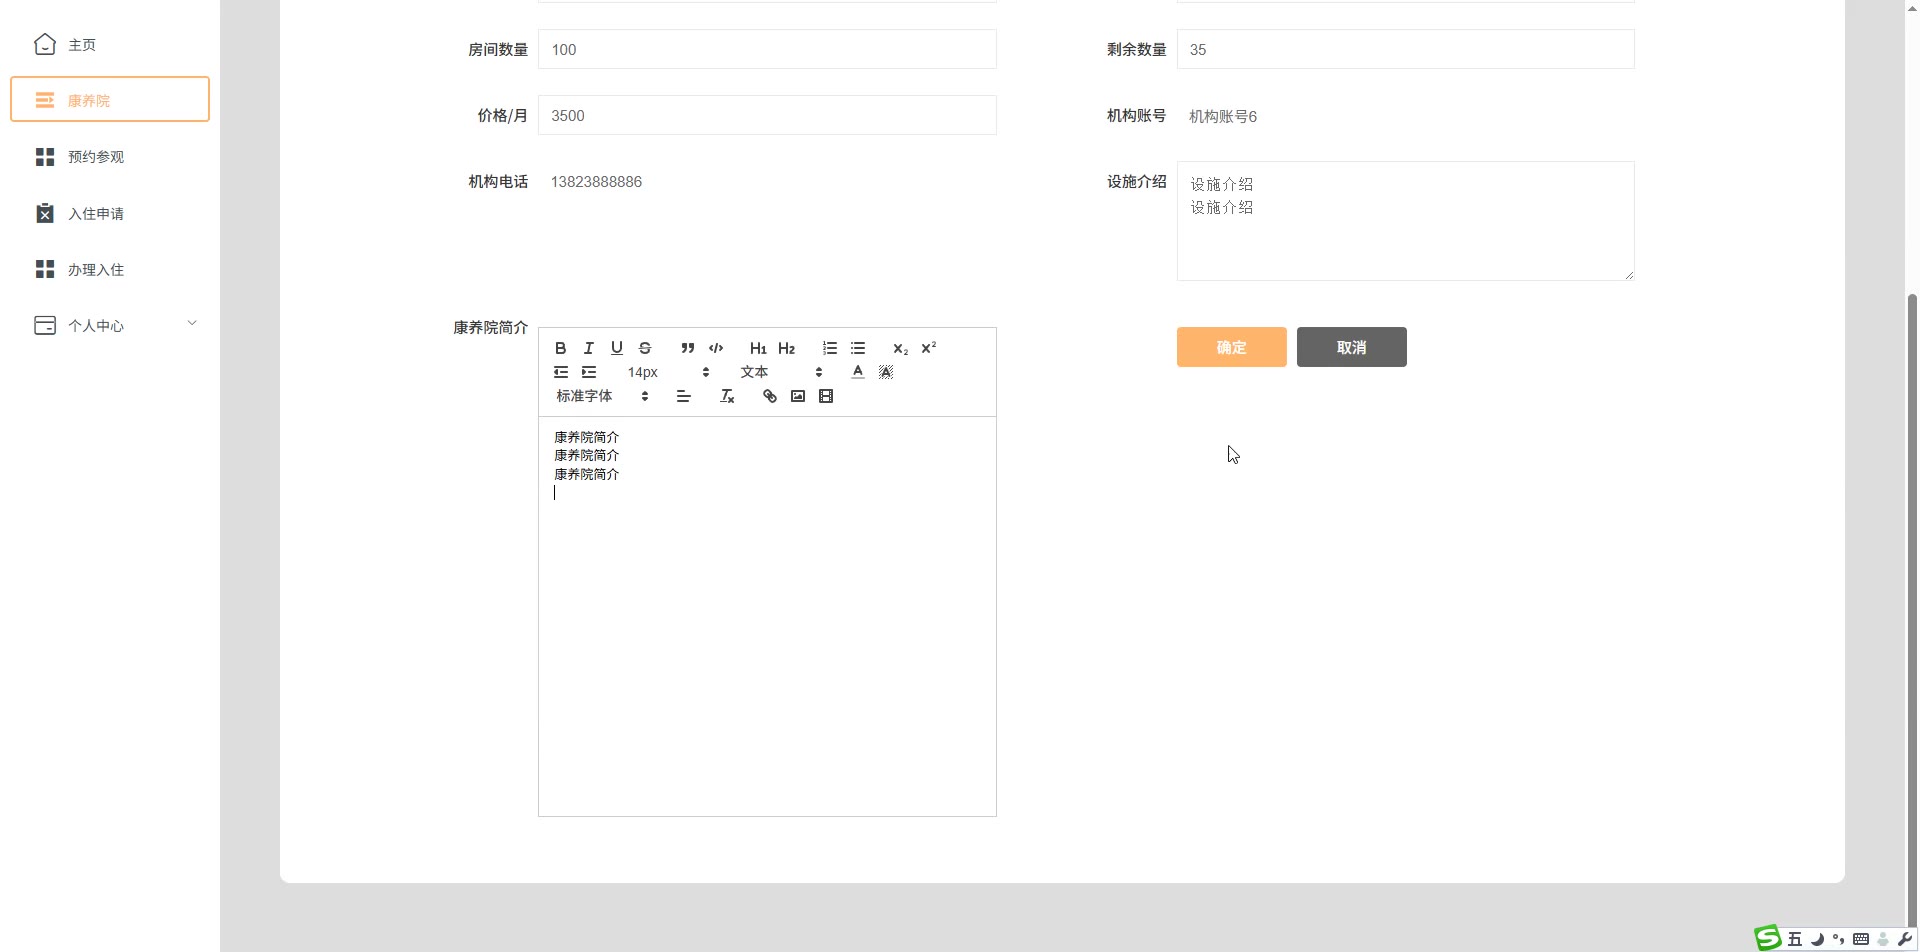Viewport: 1920px width, 952px height.
Task: Click the 价格/月 input field
Action: (766, 115)
